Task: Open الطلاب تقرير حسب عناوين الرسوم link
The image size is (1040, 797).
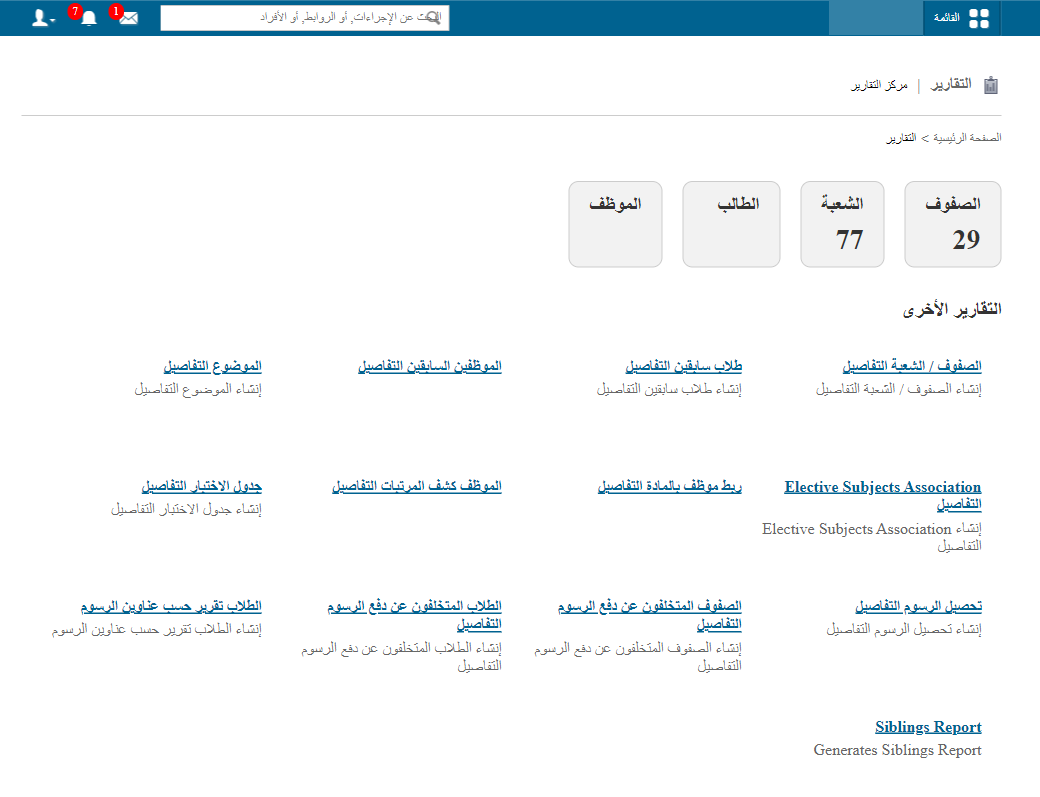Action: [171, 606]
